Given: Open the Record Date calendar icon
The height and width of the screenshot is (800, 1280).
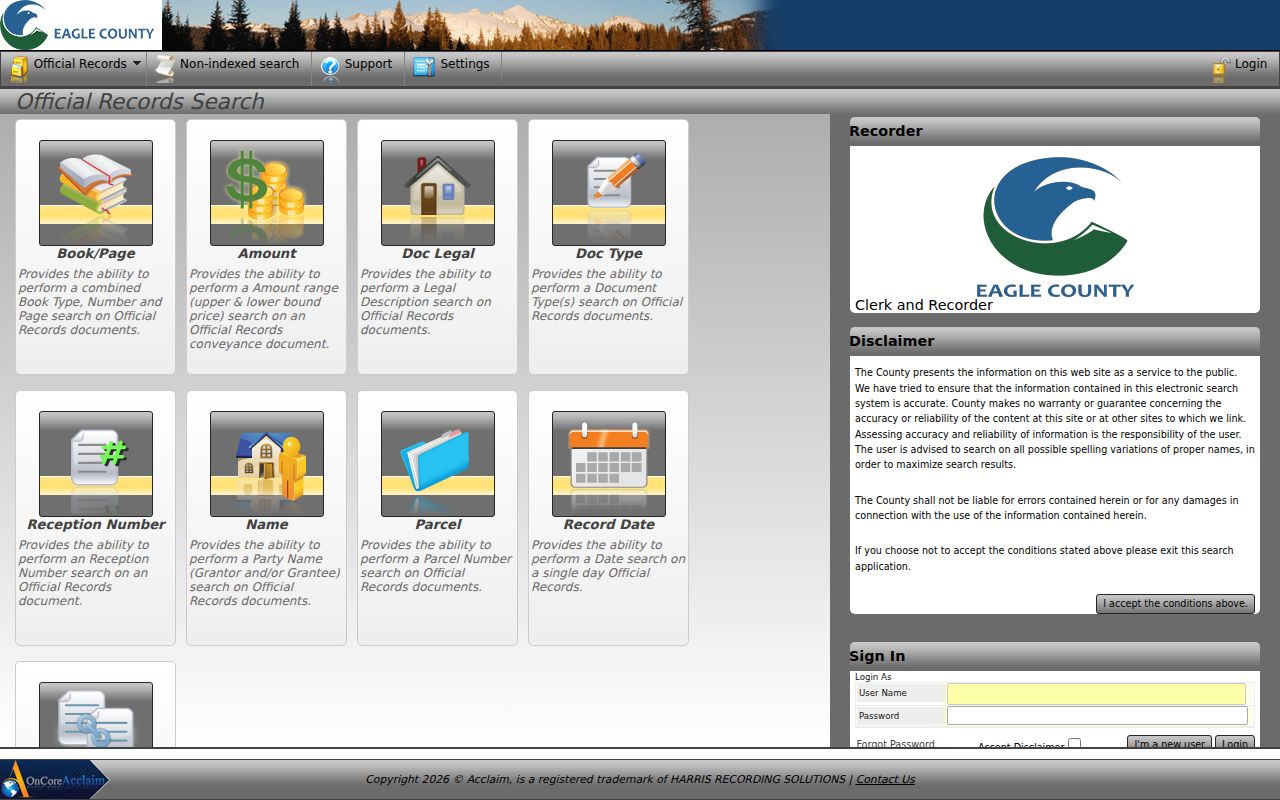Looking at the screenshot, I should pyautogui.click(x=609, y=464).
